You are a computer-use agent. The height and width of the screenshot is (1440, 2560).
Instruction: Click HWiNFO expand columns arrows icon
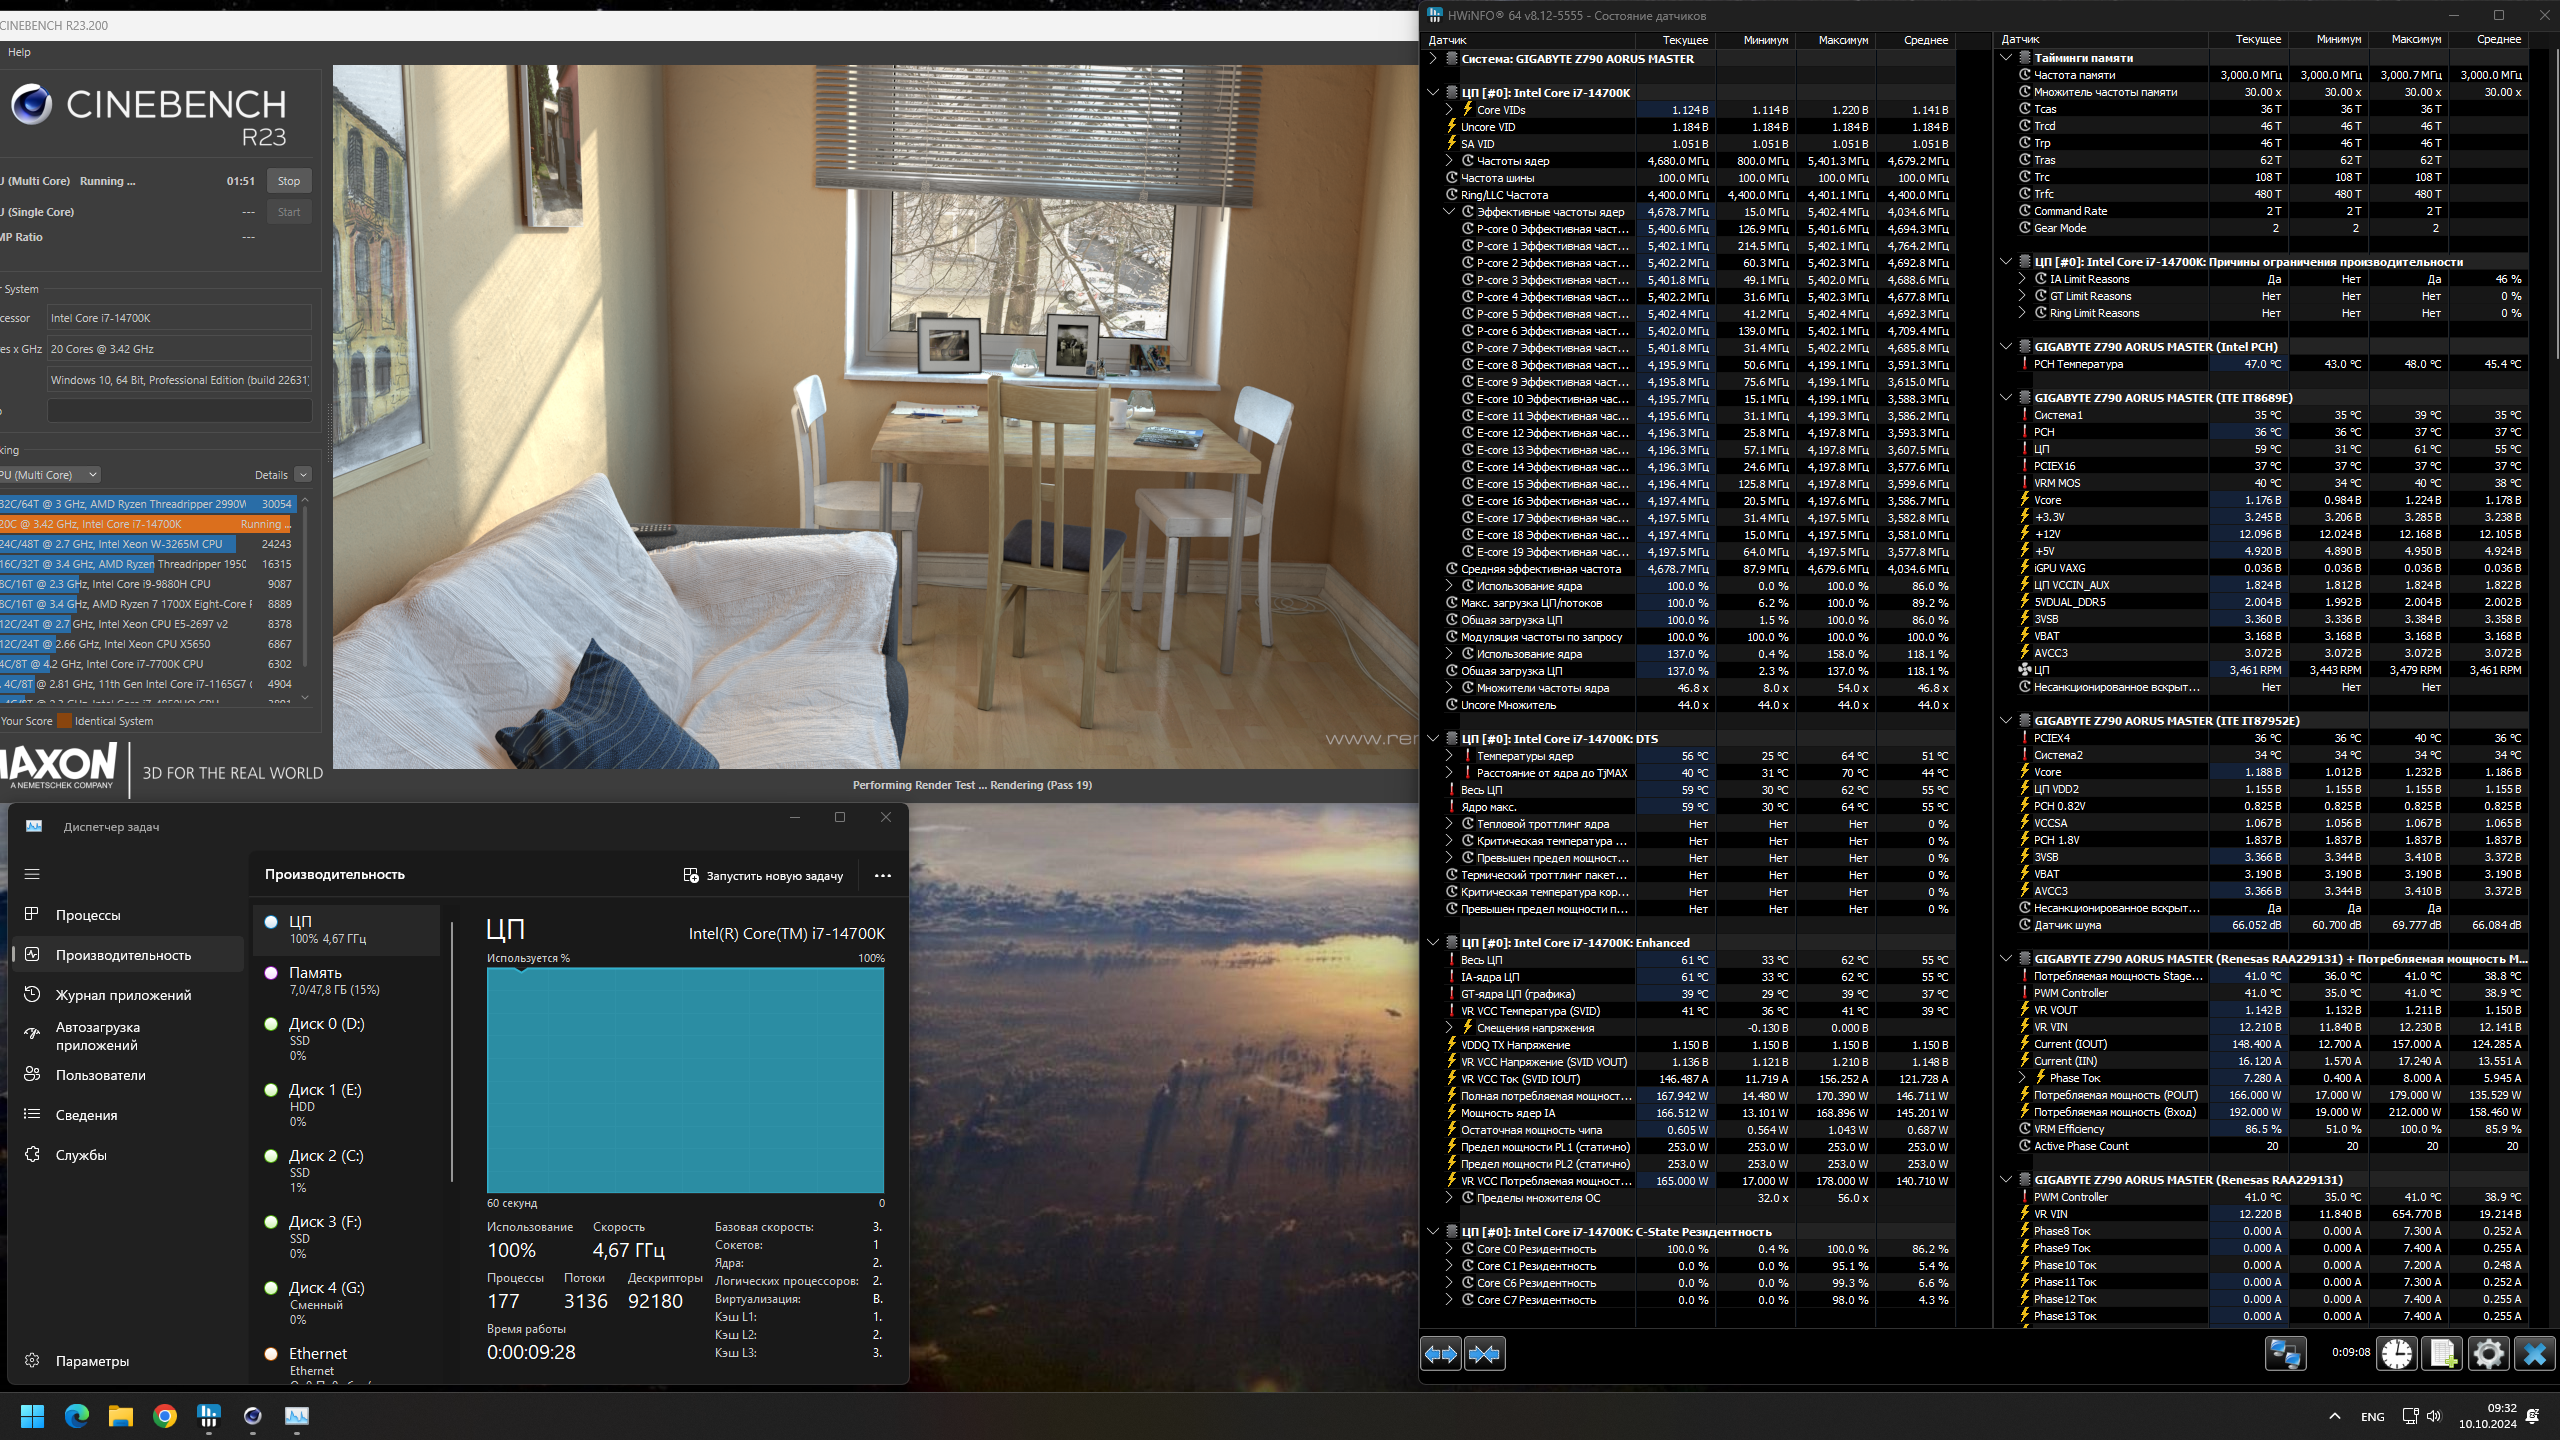point(1441,1354)
